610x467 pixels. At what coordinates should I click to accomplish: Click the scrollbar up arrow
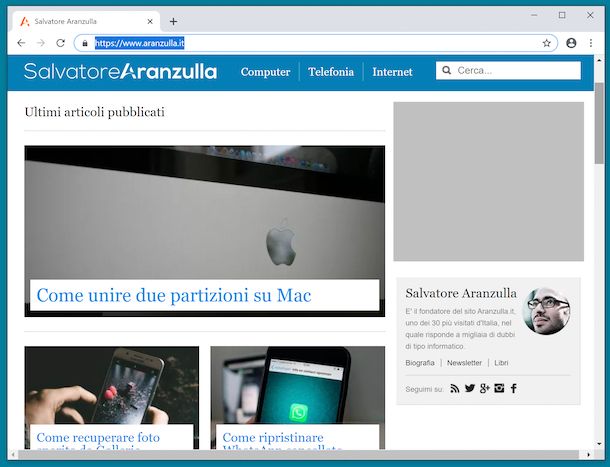click(x=599, y=61)
